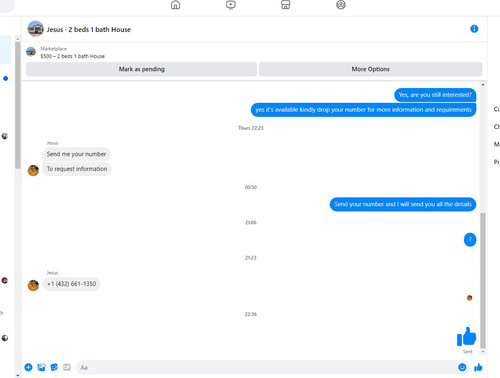Viewport: 500px width, 378px height.
Task: Open the '$500 – 2 beds 1 bath House' listing
Action: (73, 56)
